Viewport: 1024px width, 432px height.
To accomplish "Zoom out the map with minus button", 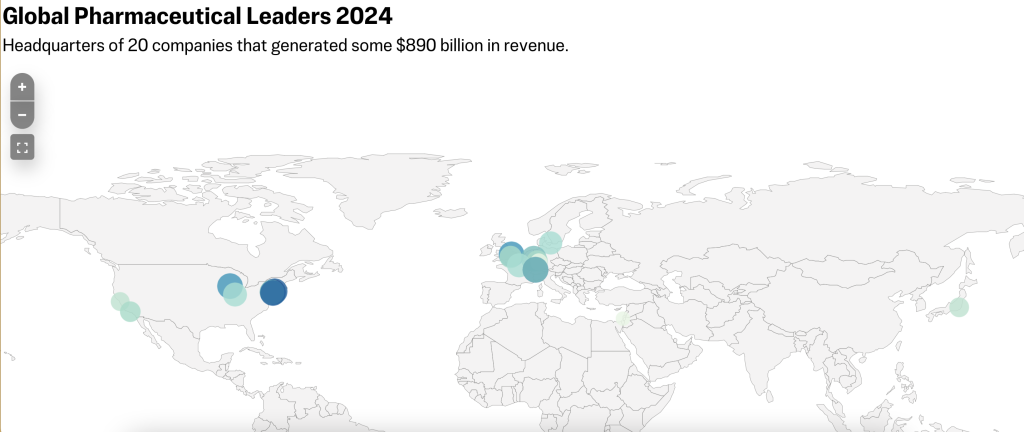I will (x=22, y=115).
